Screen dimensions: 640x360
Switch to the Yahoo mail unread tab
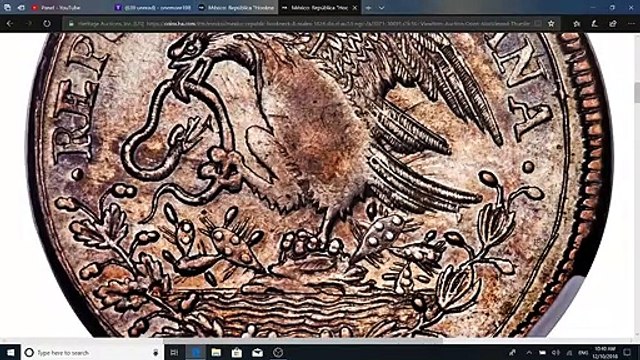[x=153, y=7]
